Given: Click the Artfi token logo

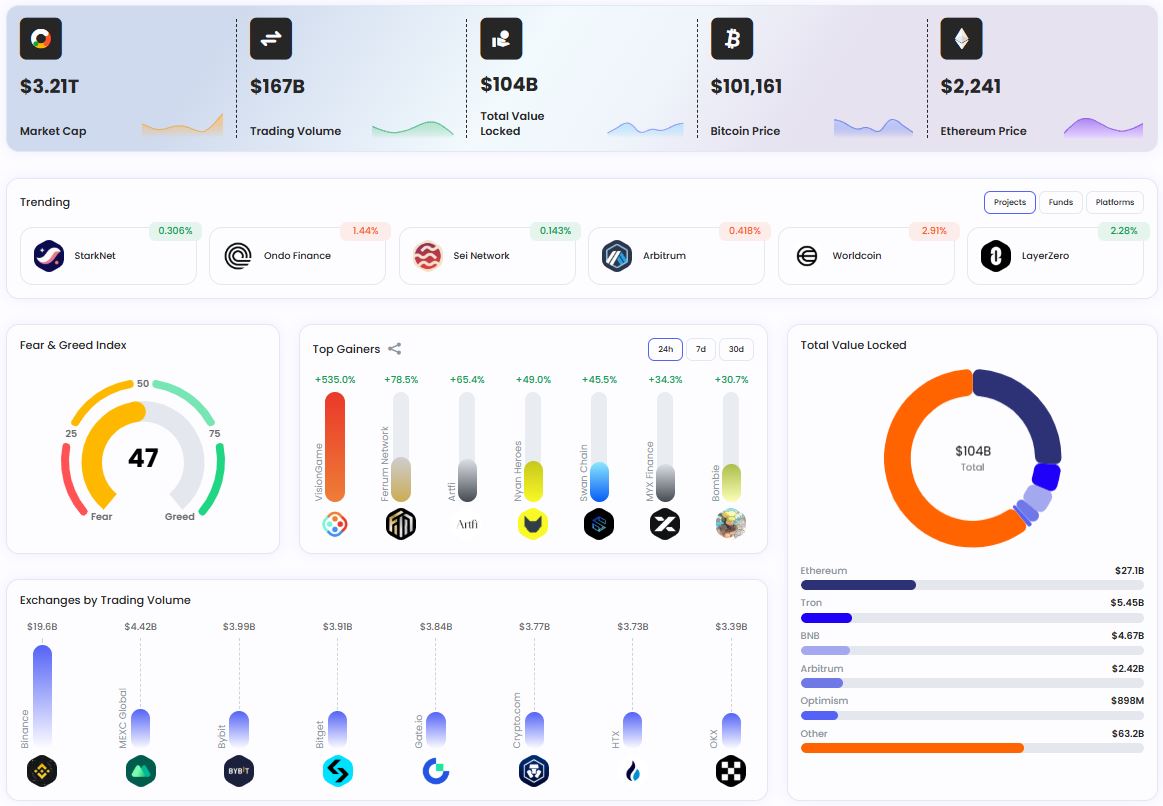Looking at the screenshot, I should 467,524.
